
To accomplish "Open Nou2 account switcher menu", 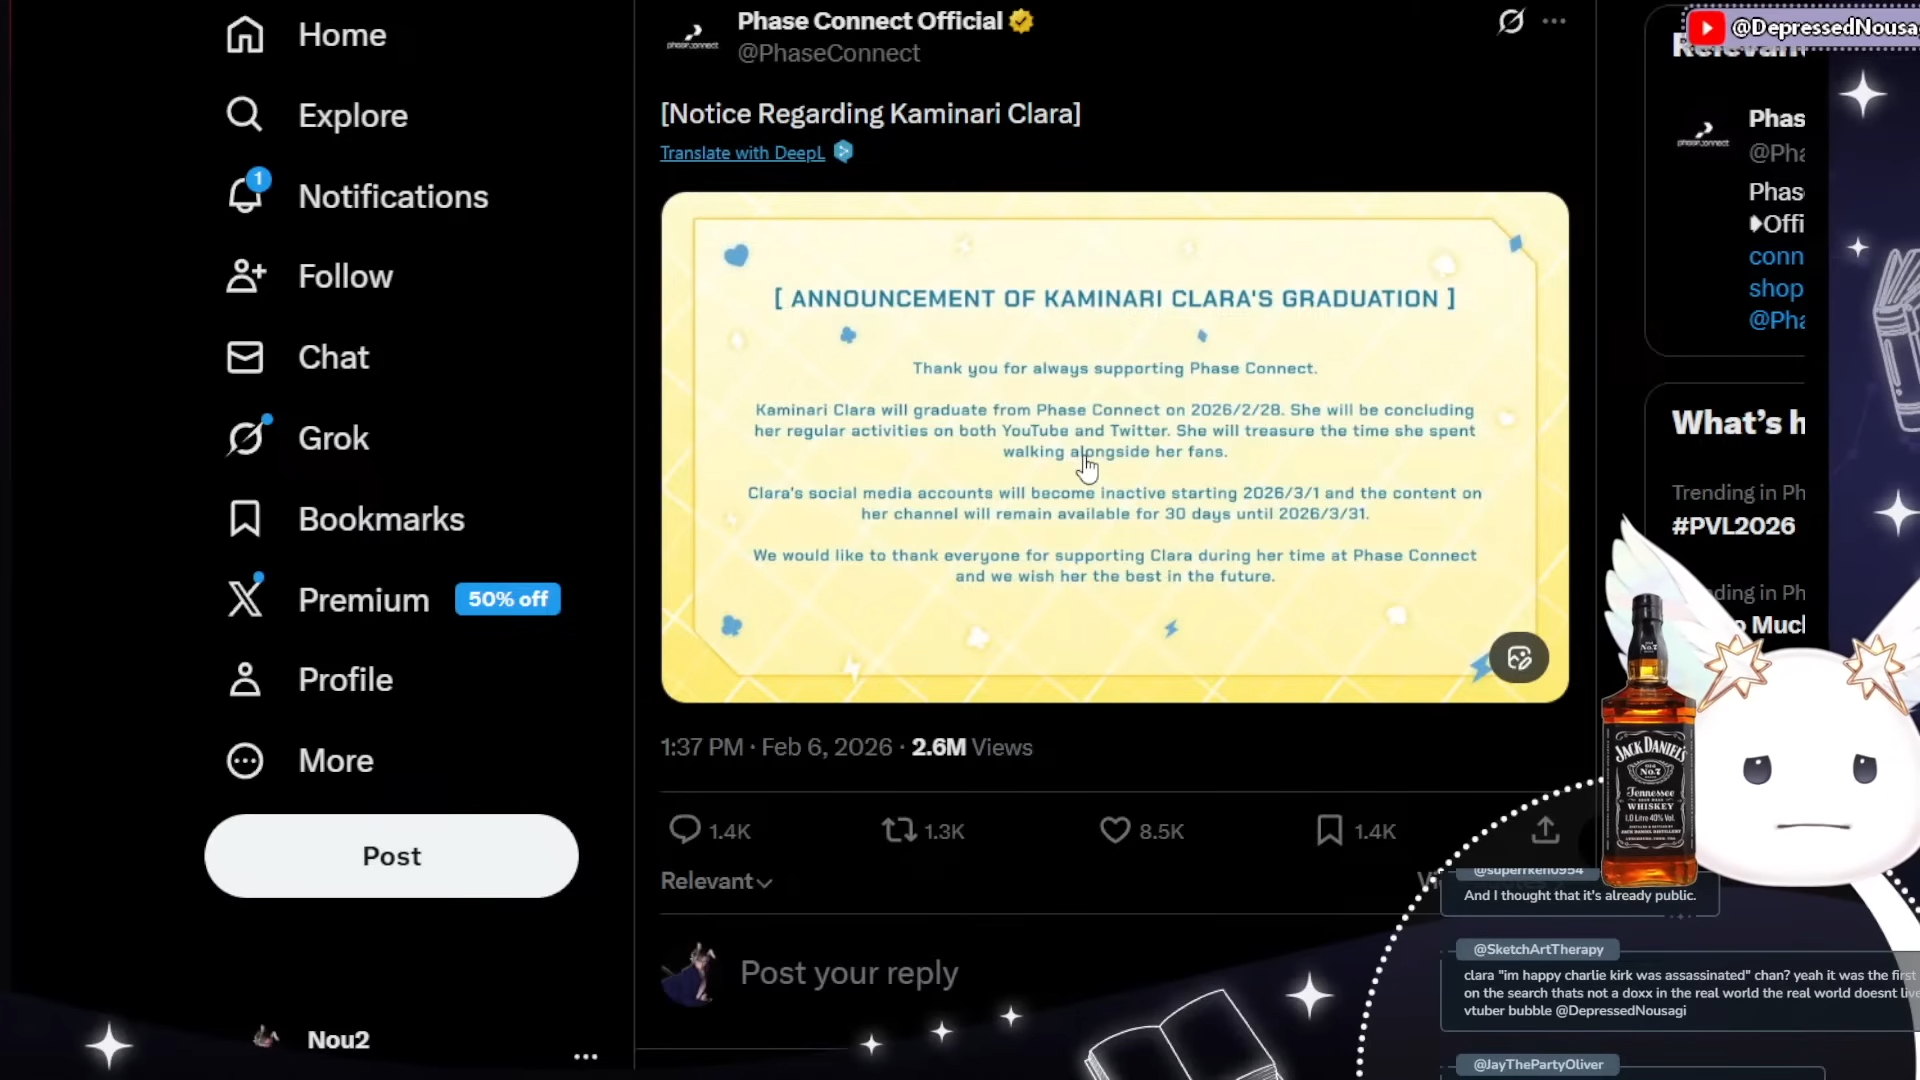I will pyautogui.click(x=586, y=1056).
